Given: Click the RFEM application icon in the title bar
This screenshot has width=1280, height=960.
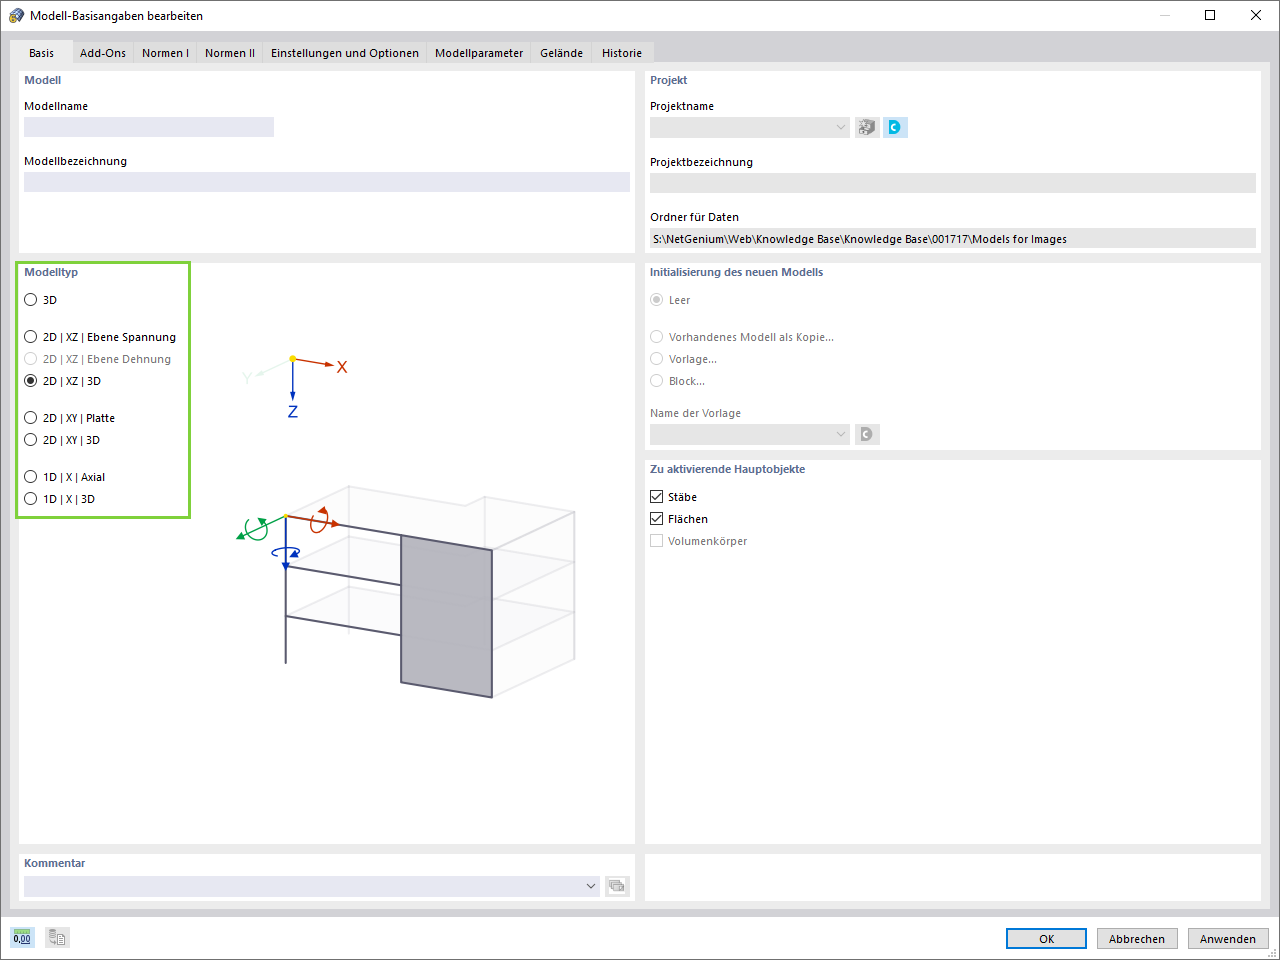Looking at the screenshot, I should coord(15,15).
